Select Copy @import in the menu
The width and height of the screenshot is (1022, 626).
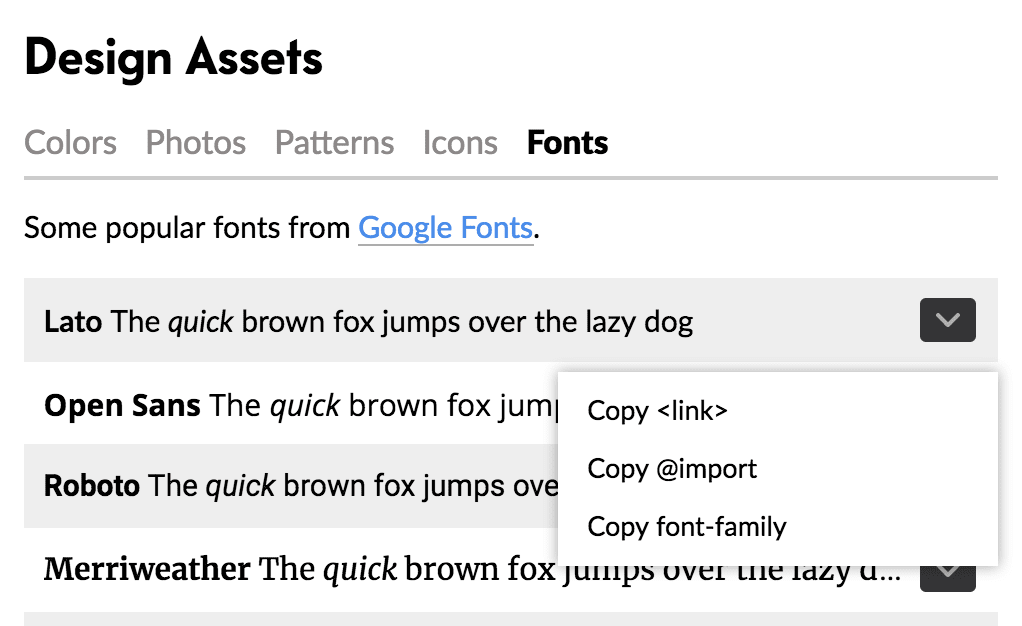pos(672,468)
